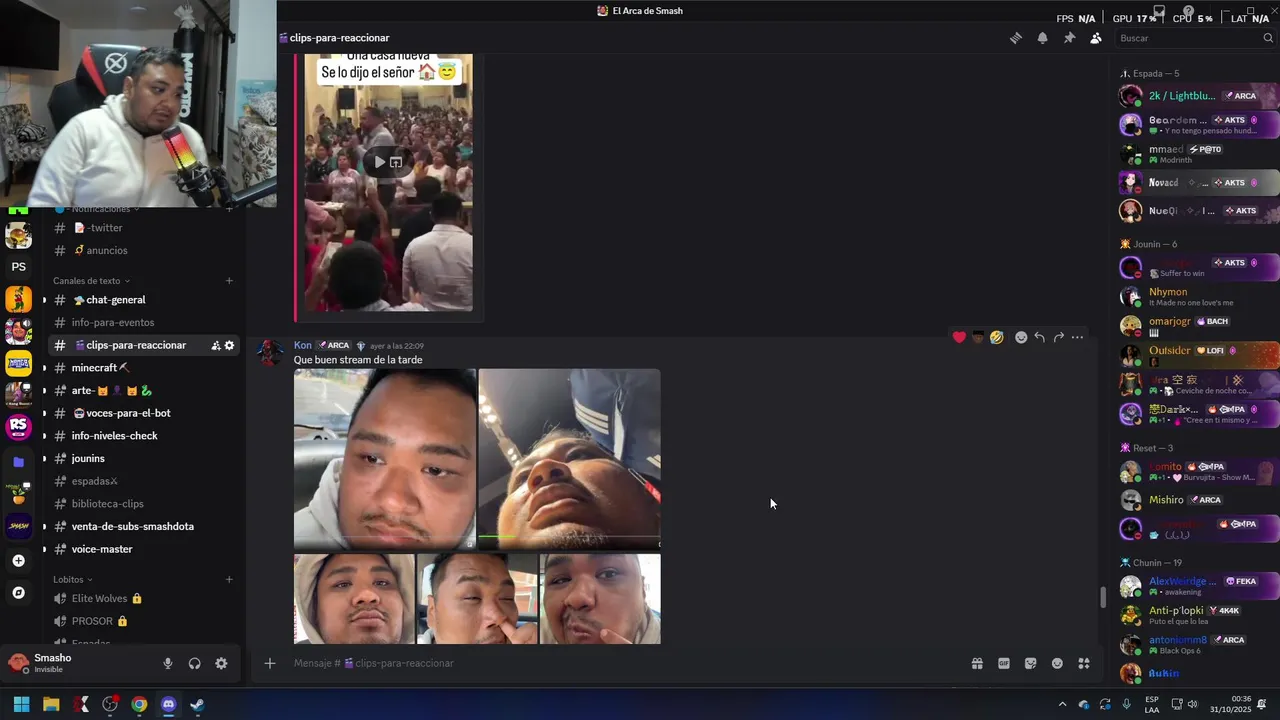The image size is (1280, 720).
Task: Open Kon's username in message
Action: pos(303,345)
